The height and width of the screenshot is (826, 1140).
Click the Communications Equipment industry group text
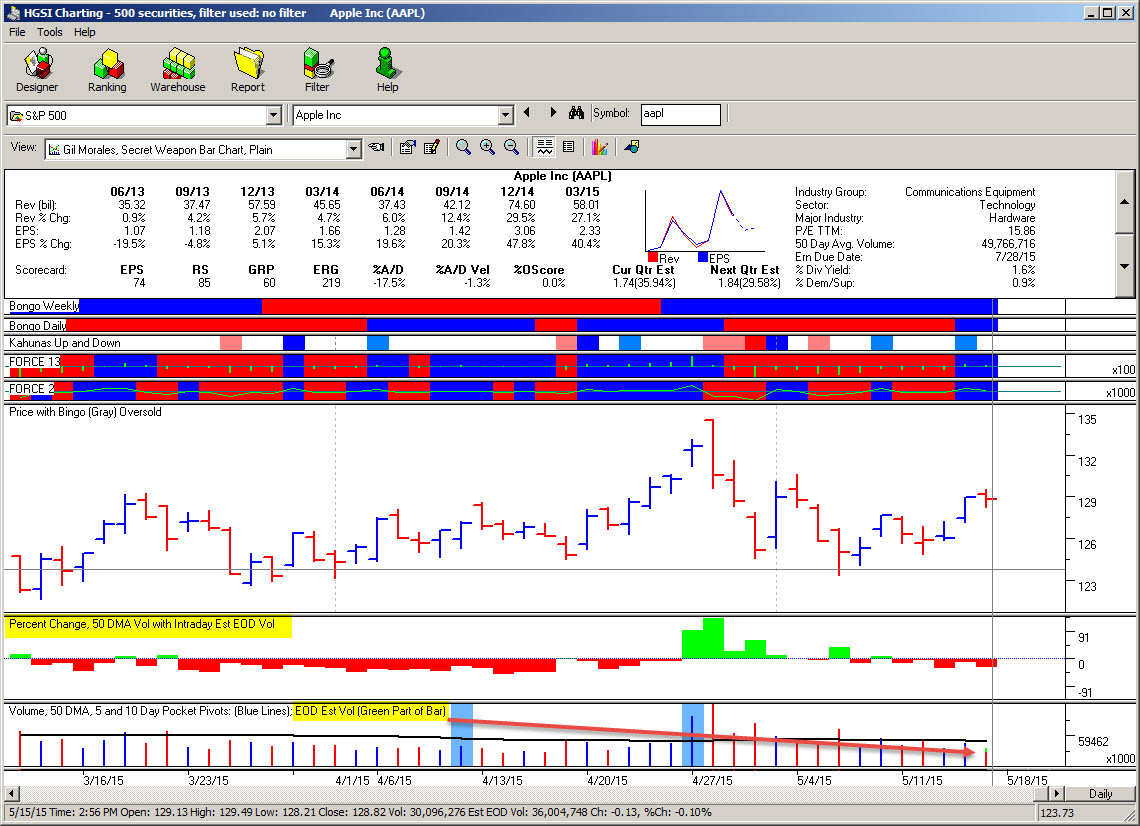coord(970,192)
